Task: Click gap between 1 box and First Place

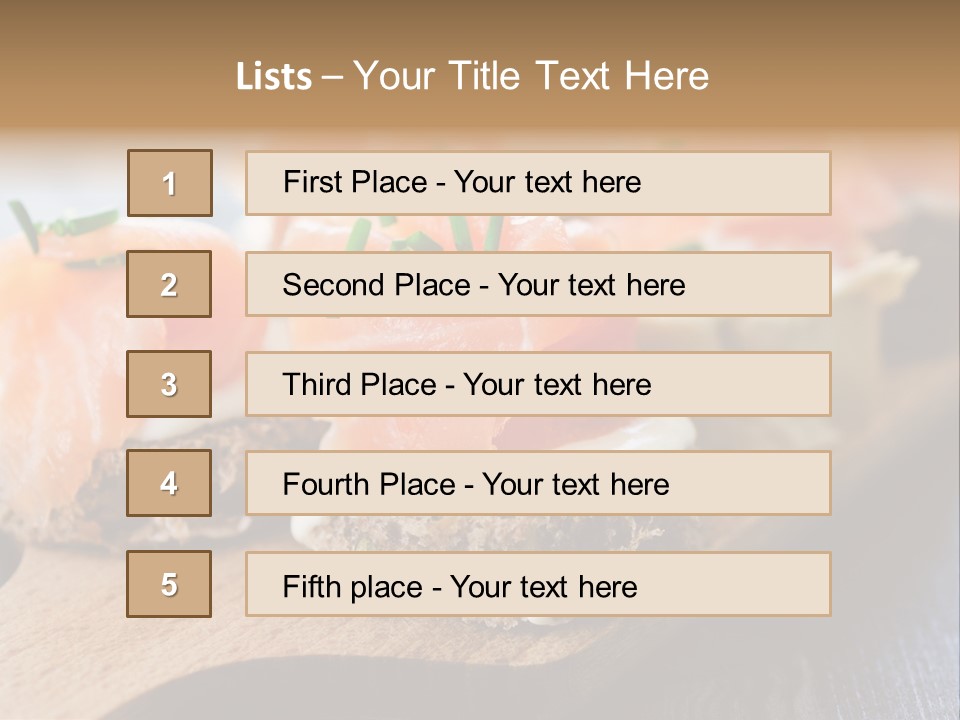Action: click(229, 183)
